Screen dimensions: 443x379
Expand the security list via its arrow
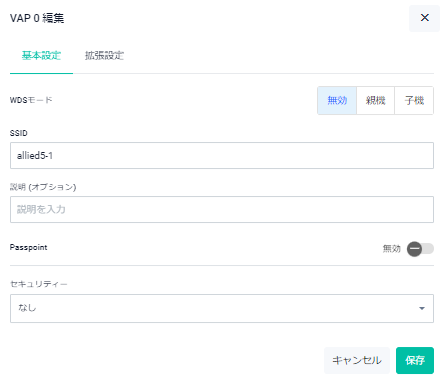pos(422,308)
